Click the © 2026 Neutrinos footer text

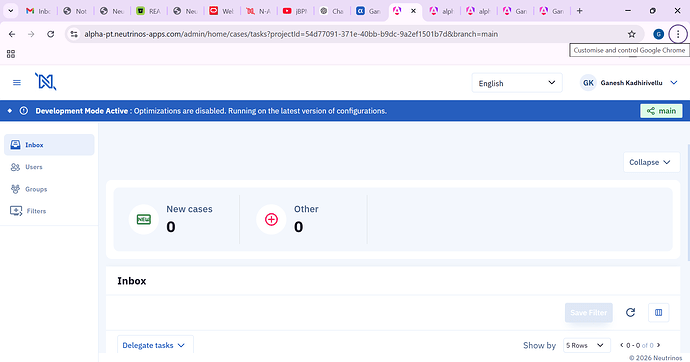click(x=655, y=358)
